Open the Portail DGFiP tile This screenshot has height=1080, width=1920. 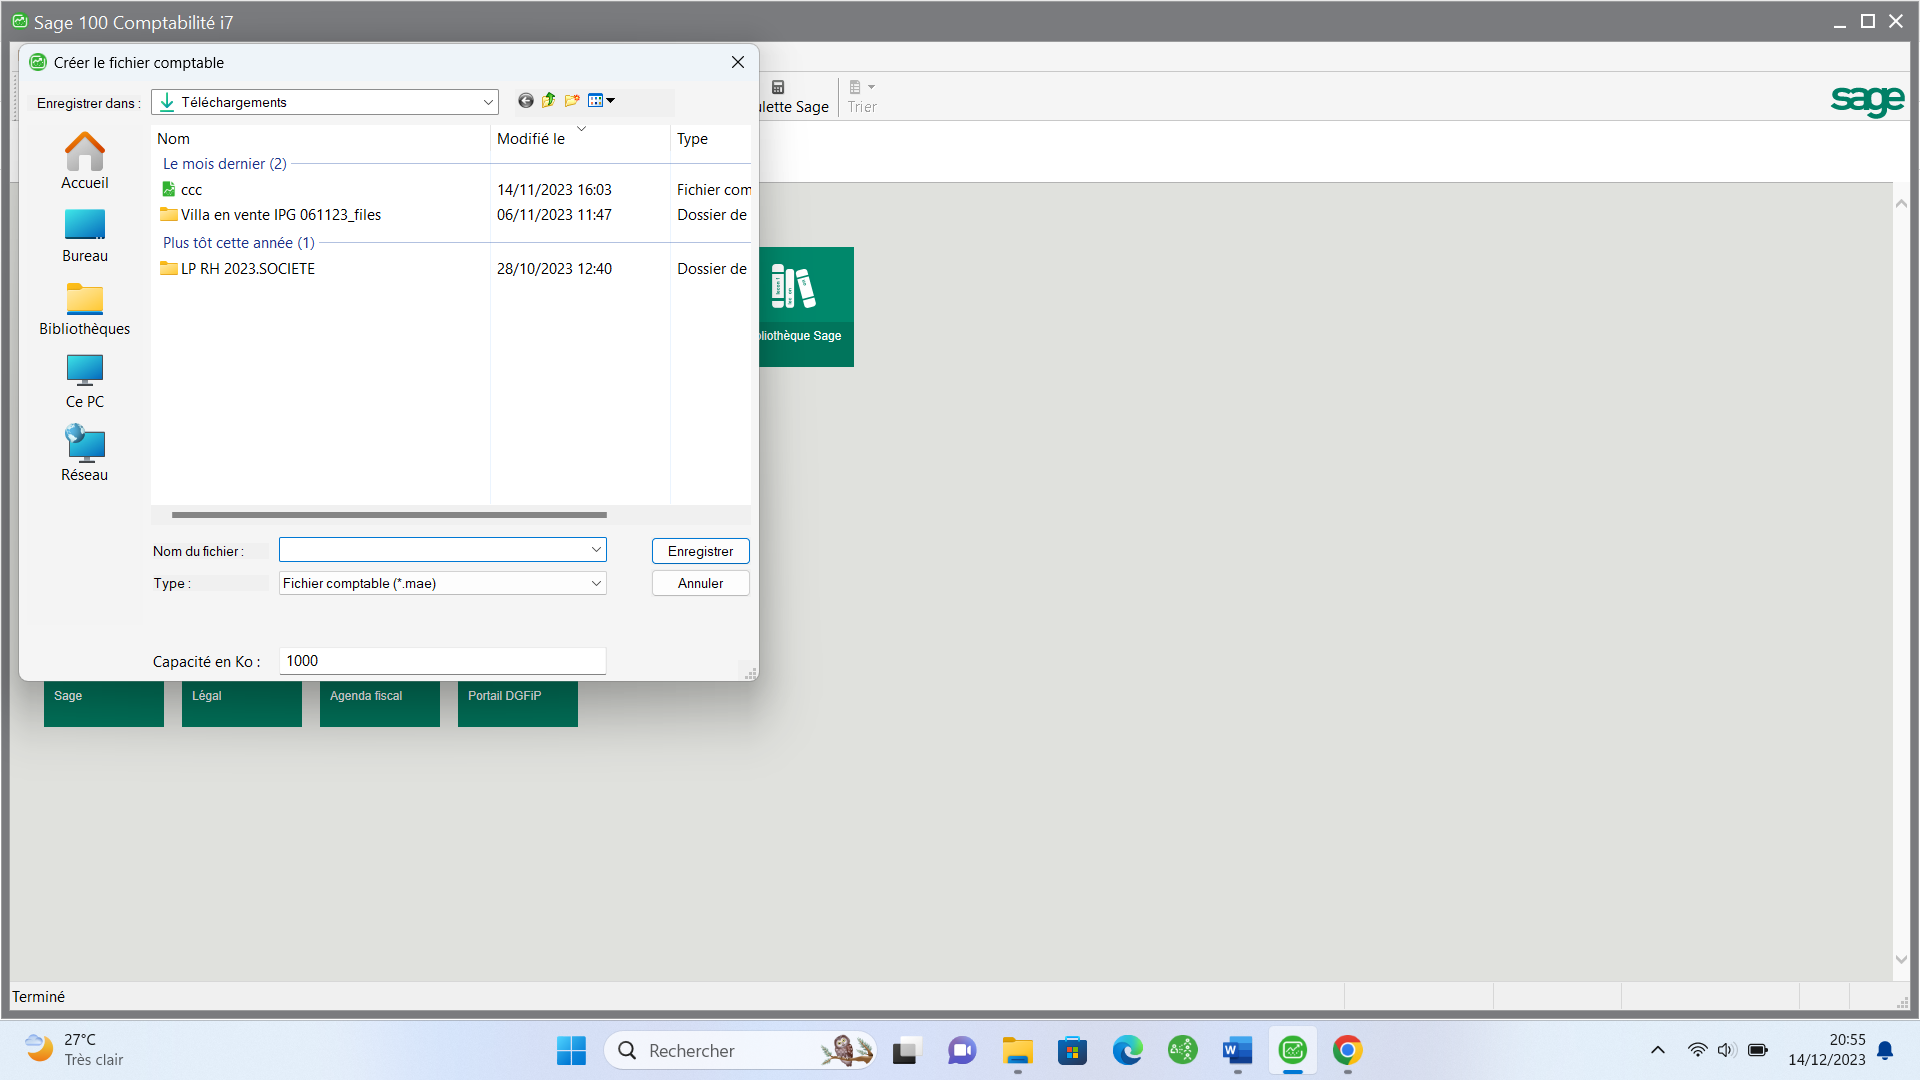(x=518, y=704)
